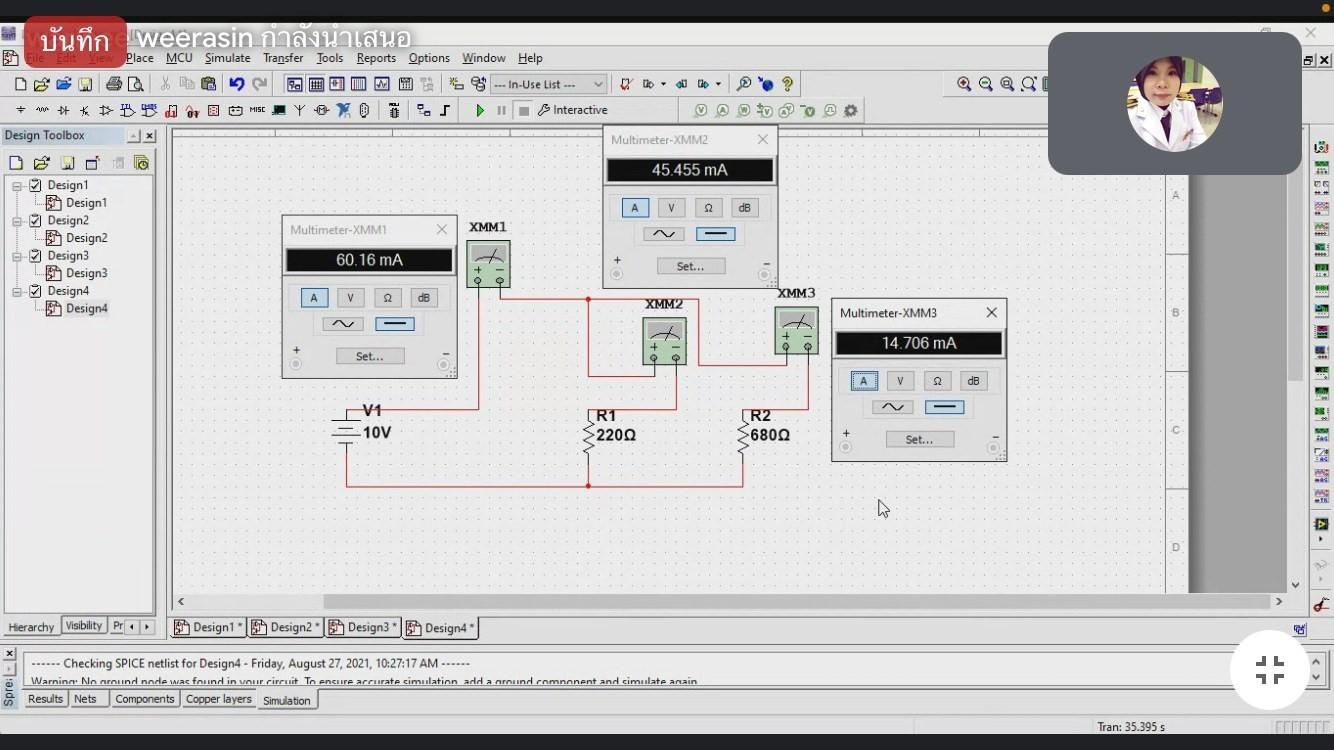This screenshot has height=750, width=1334.
Task: Click the Place Diode component icon
Action: point(63,110)
